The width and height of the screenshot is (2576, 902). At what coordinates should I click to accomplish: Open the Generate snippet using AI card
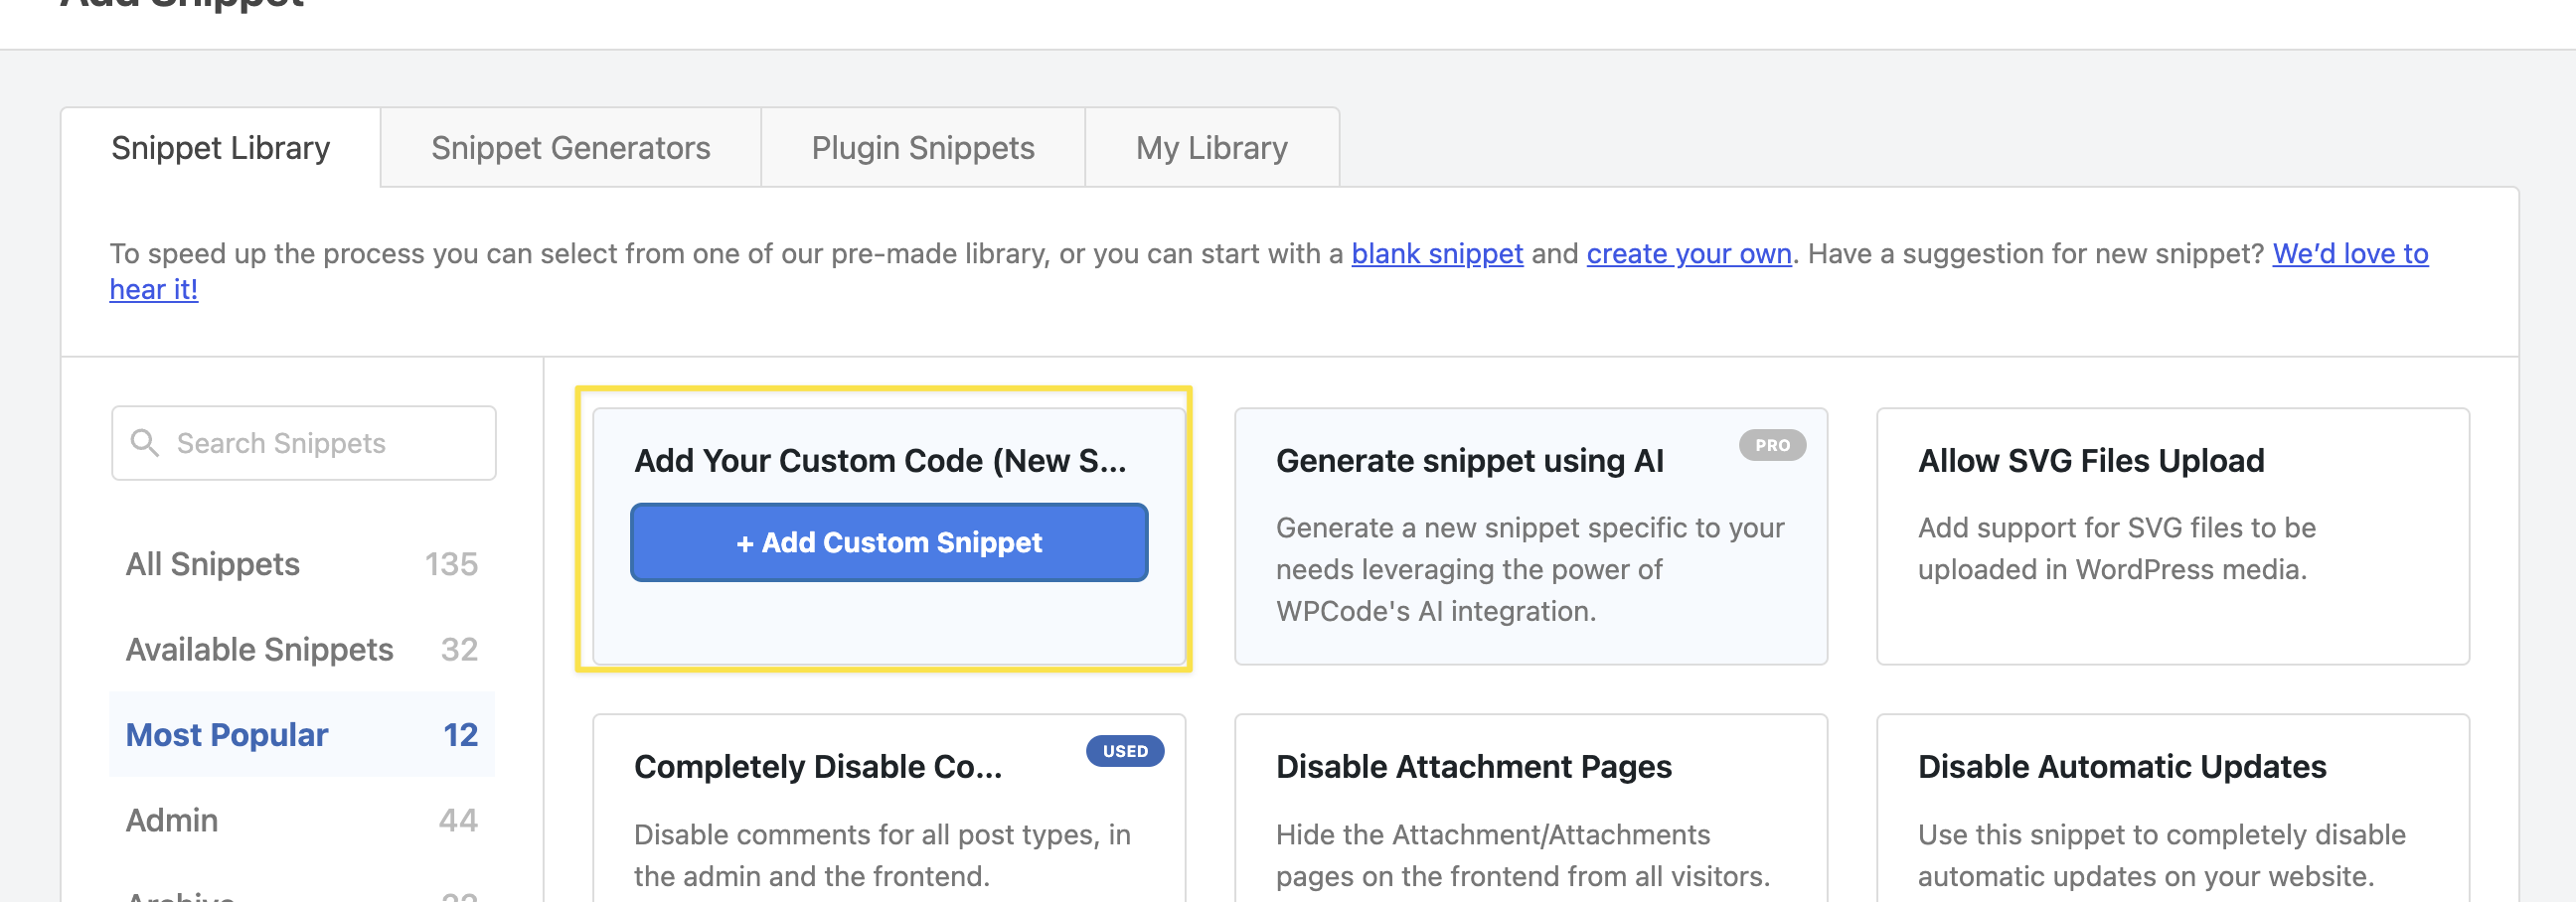[1531, 536]
